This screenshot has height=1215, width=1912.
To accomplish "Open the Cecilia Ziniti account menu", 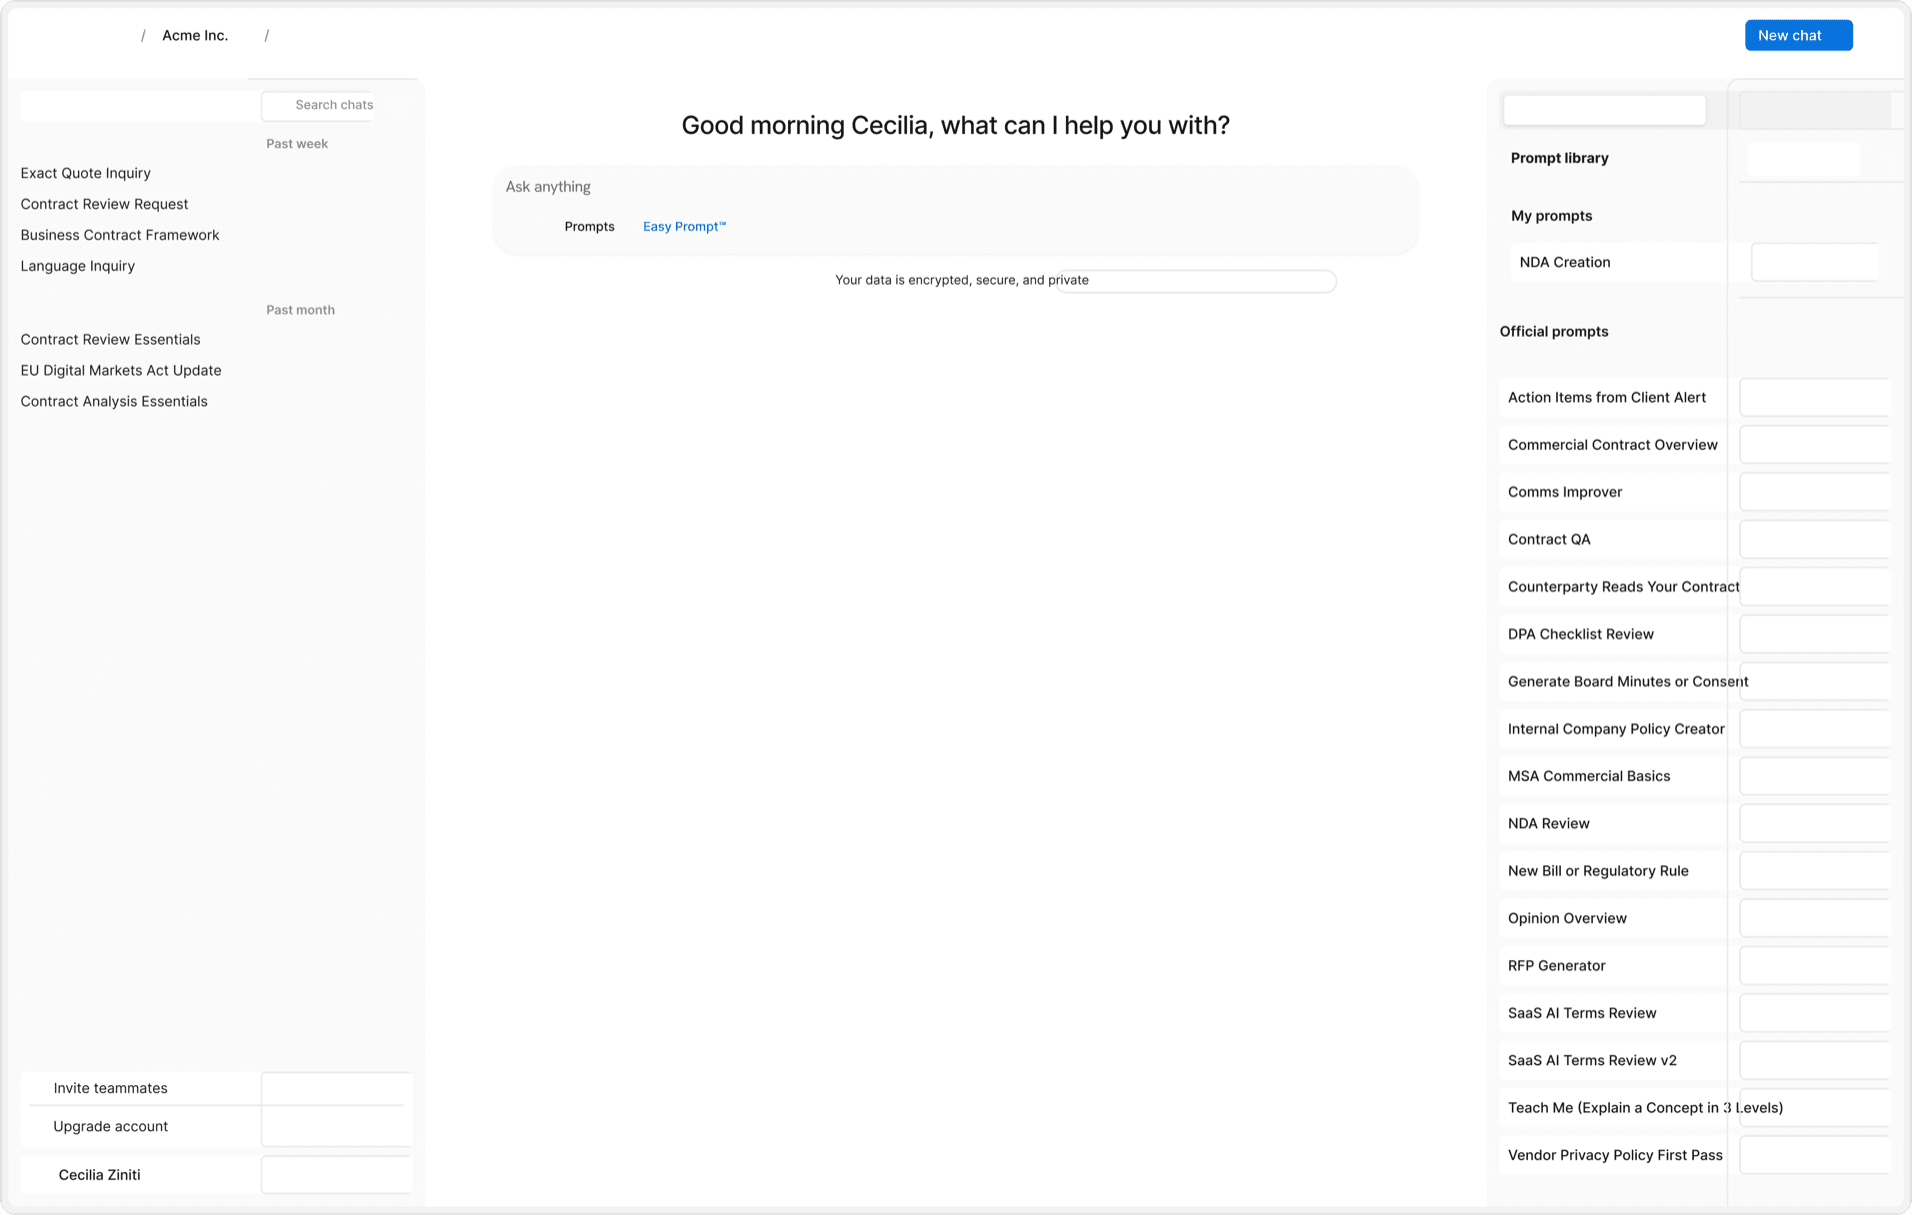I will pyautogui.click(x=99, y=1175).
